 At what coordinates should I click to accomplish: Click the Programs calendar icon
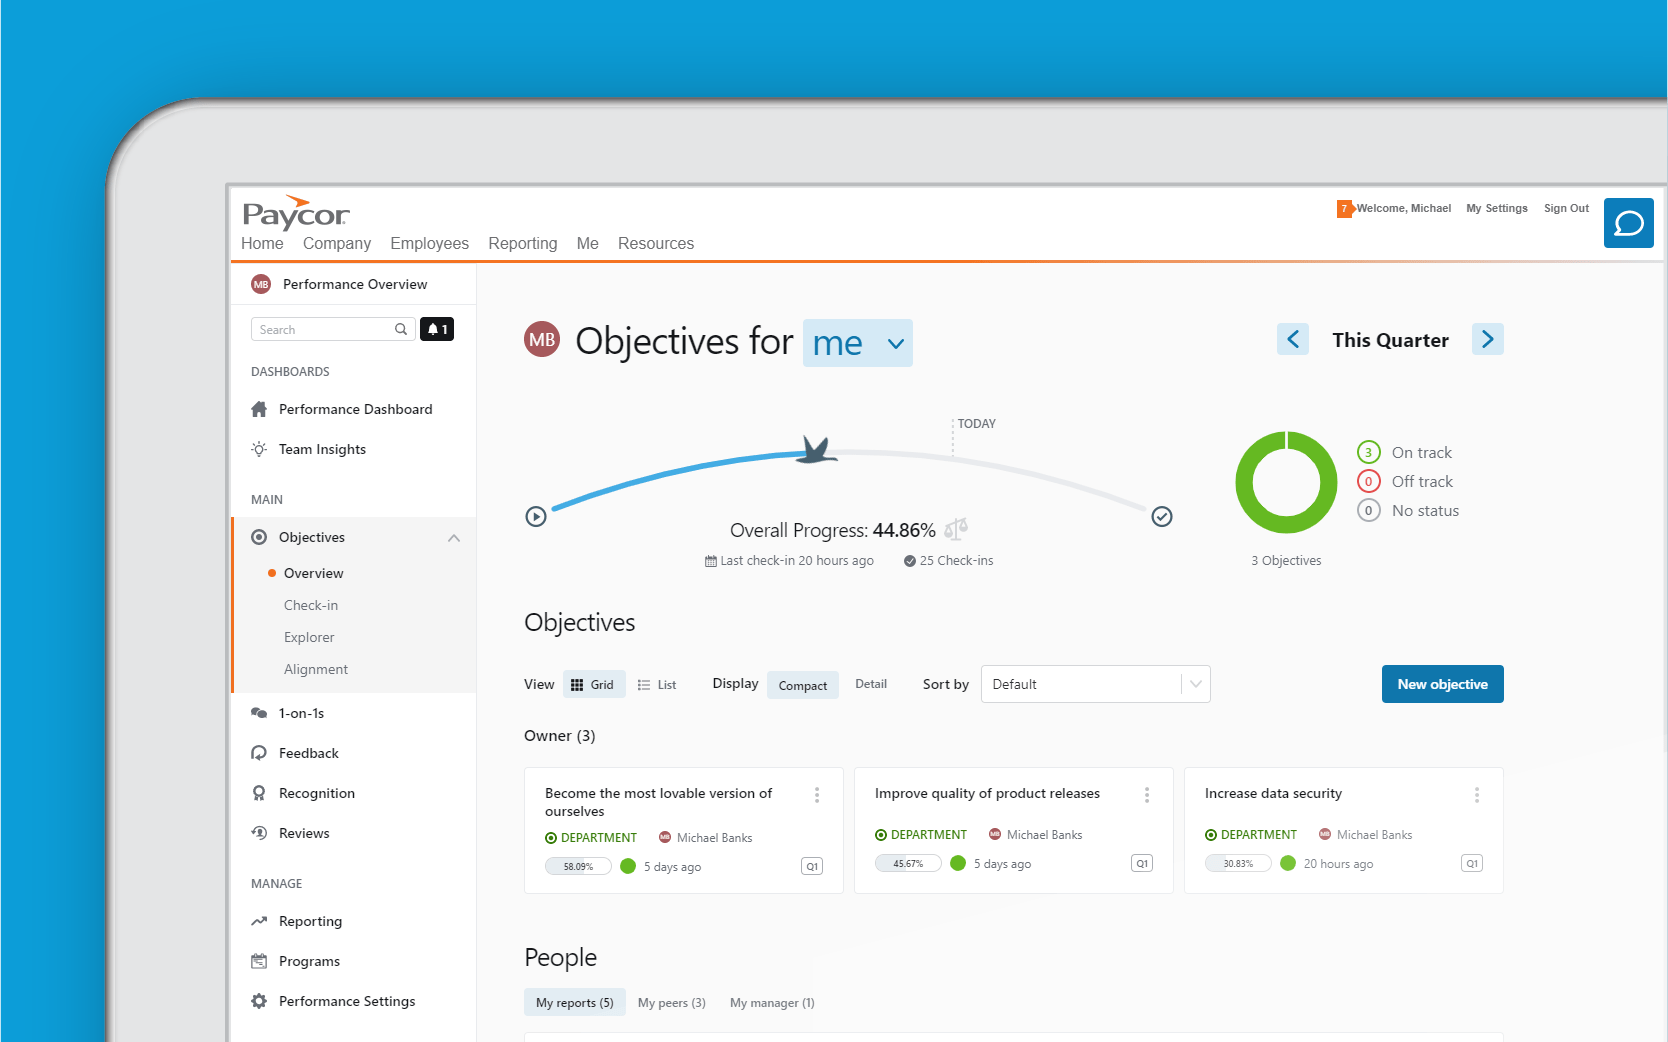tap(259, 961)
